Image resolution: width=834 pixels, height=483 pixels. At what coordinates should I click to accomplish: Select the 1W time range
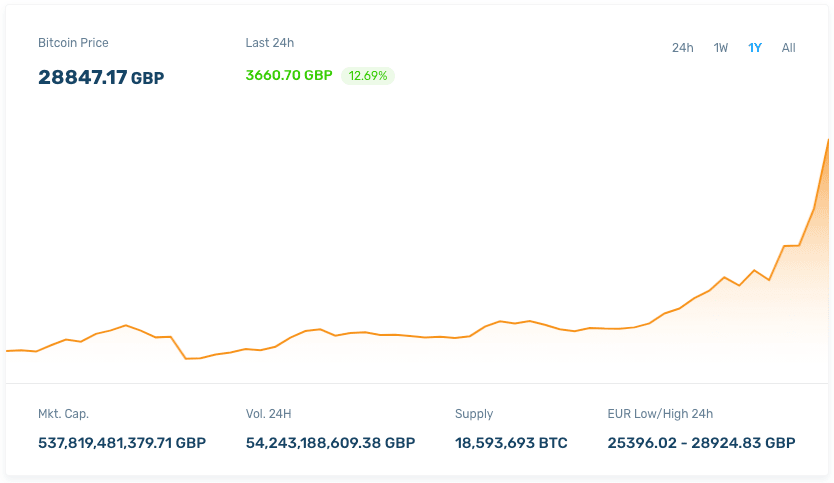(x=721, y=48)
